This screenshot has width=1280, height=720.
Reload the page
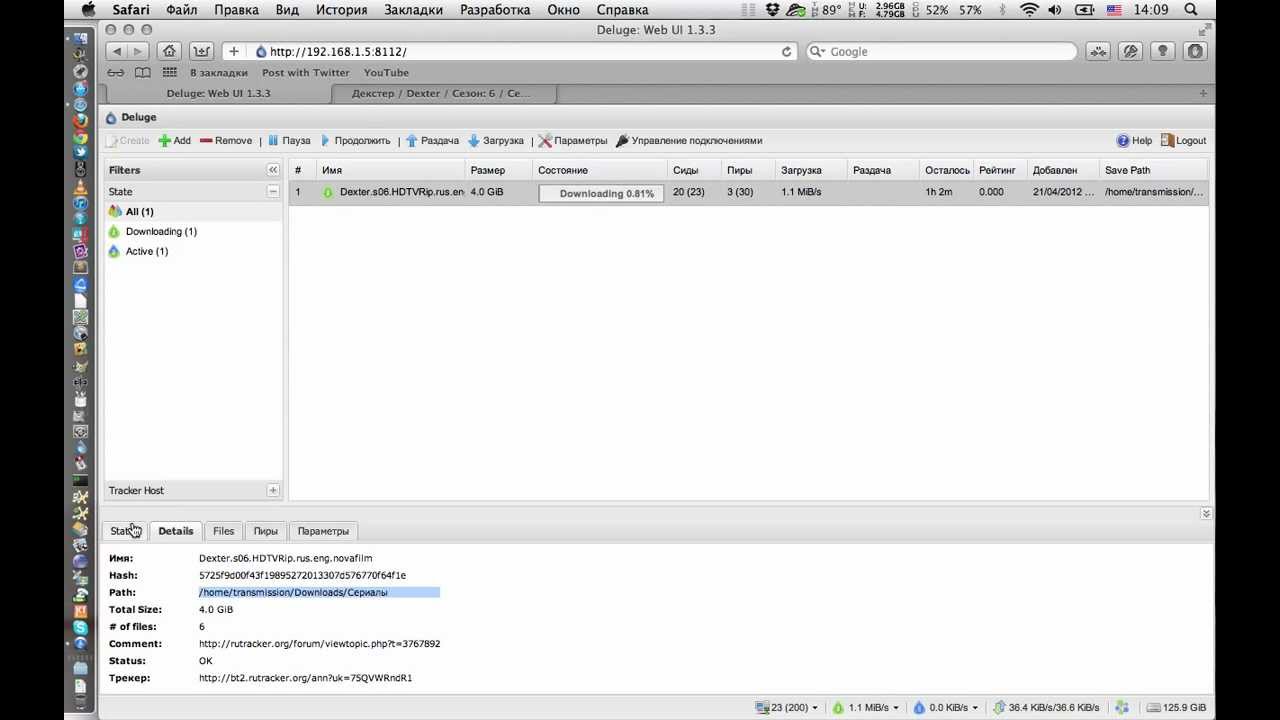coord(786,52)
